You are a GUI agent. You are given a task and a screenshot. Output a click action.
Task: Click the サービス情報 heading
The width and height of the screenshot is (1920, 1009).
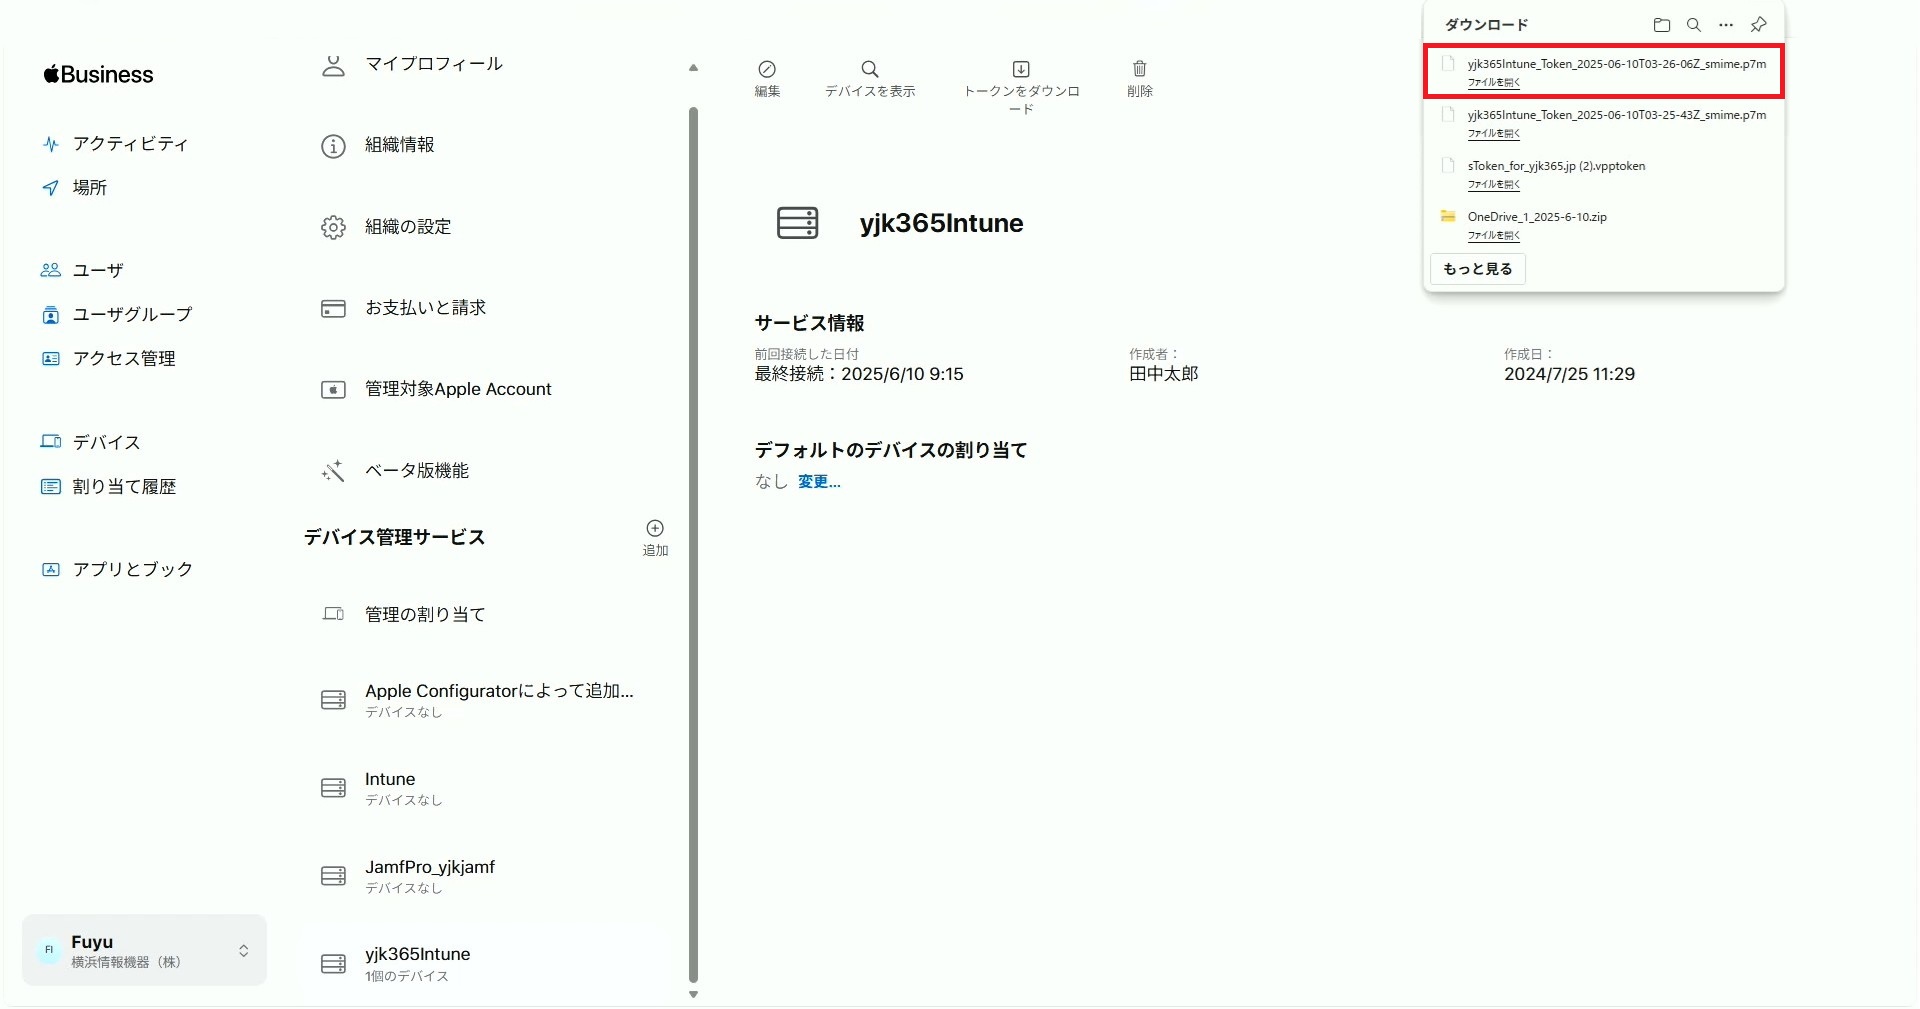(809, 324)
